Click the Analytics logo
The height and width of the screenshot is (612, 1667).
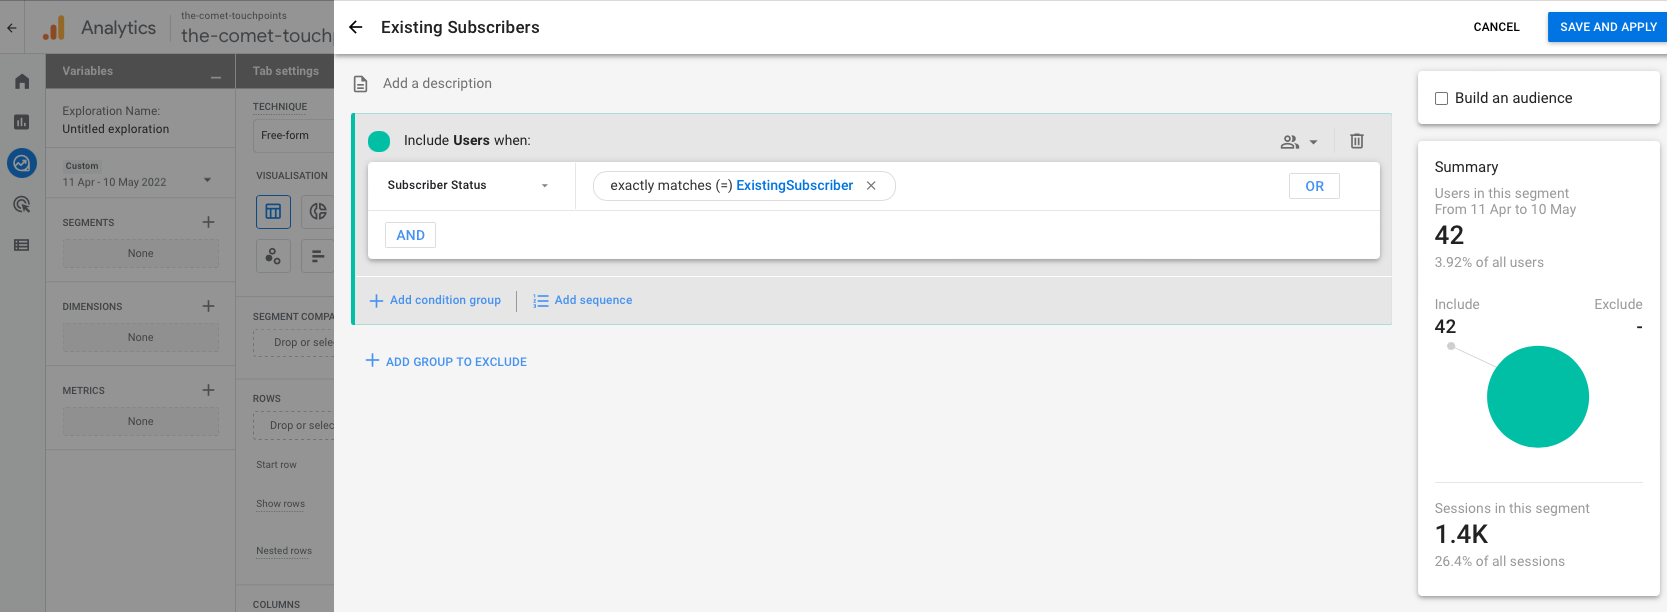(54, 28)
